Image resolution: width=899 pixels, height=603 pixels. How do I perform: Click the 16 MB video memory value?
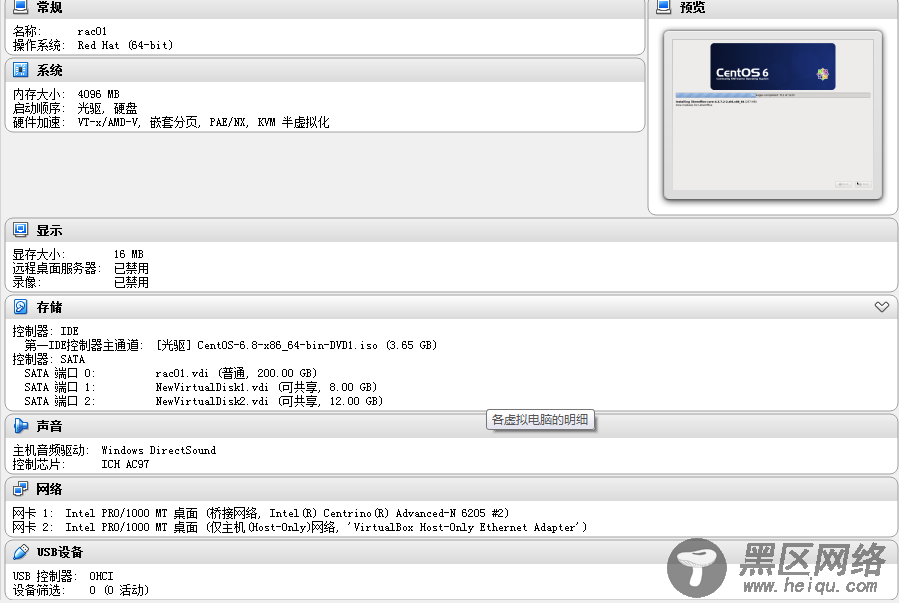click(x=128, y=254)
